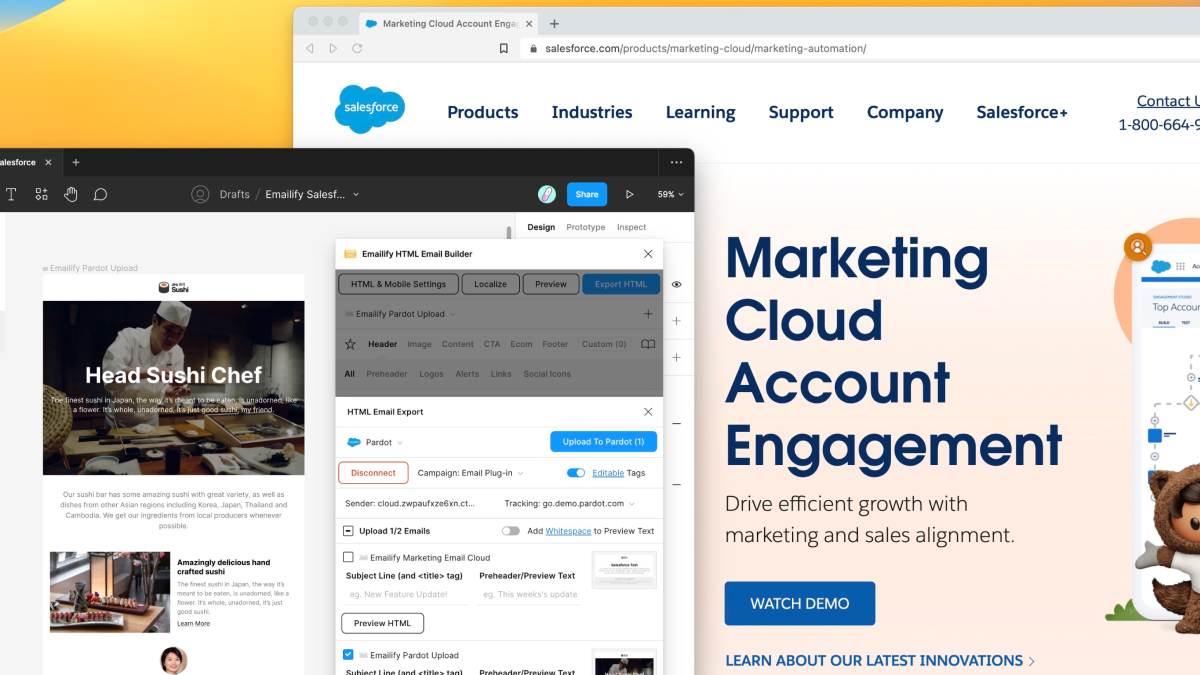The width and height of the screenshot is (1200, 675).
Task: Open the Sender address dropdown
Action: coord(410,503)
